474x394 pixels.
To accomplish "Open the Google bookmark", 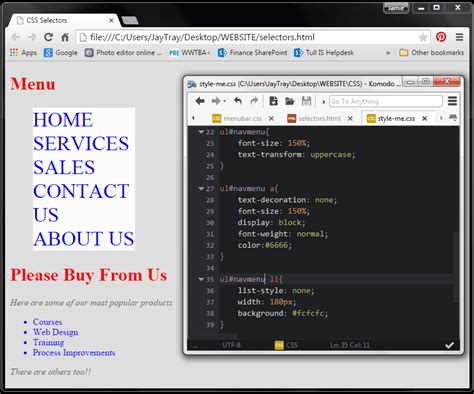I will (x=61, y=53).
